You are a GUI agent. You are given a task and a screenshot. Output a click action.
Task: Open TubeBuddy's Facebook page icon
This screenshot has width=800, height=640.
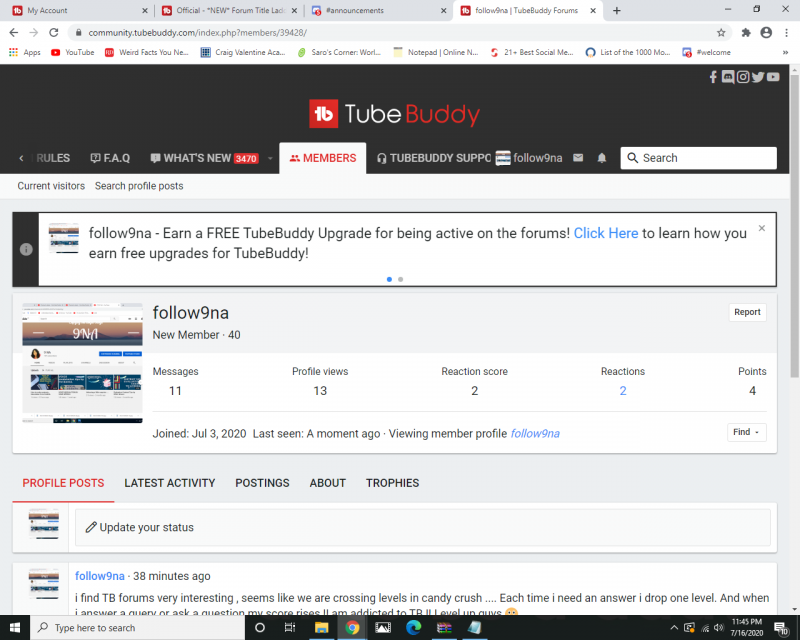pyautogui.click(x=713, y=77)
